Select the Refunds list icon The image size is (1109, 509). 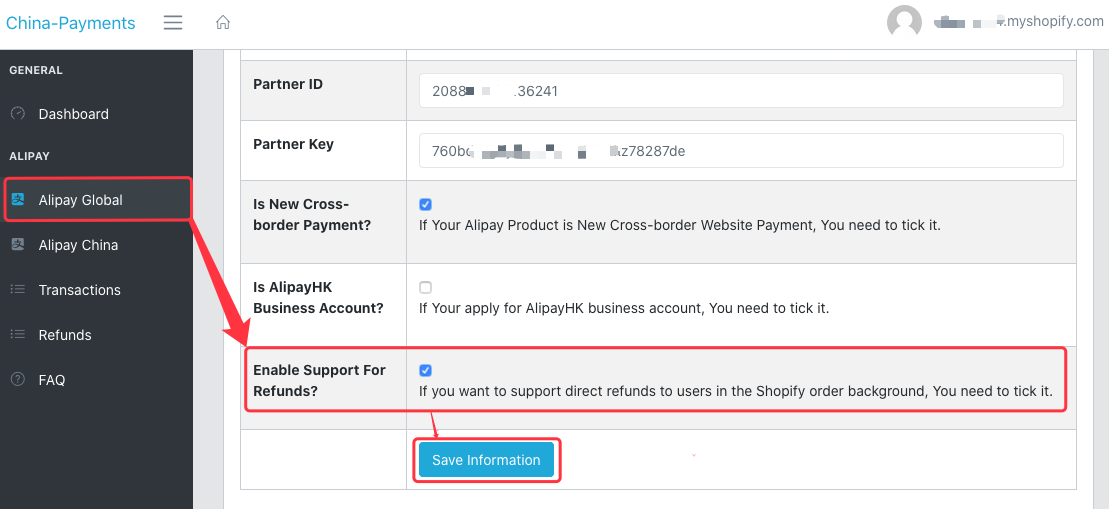click(18, 334)
